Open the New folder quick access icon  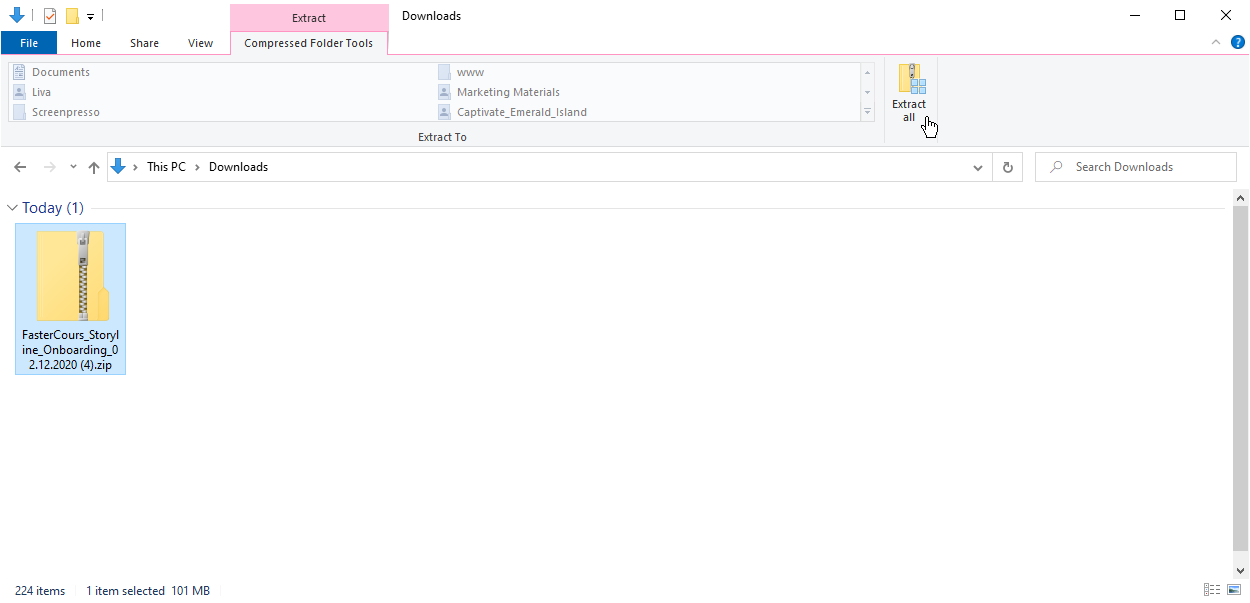[72, 16]
